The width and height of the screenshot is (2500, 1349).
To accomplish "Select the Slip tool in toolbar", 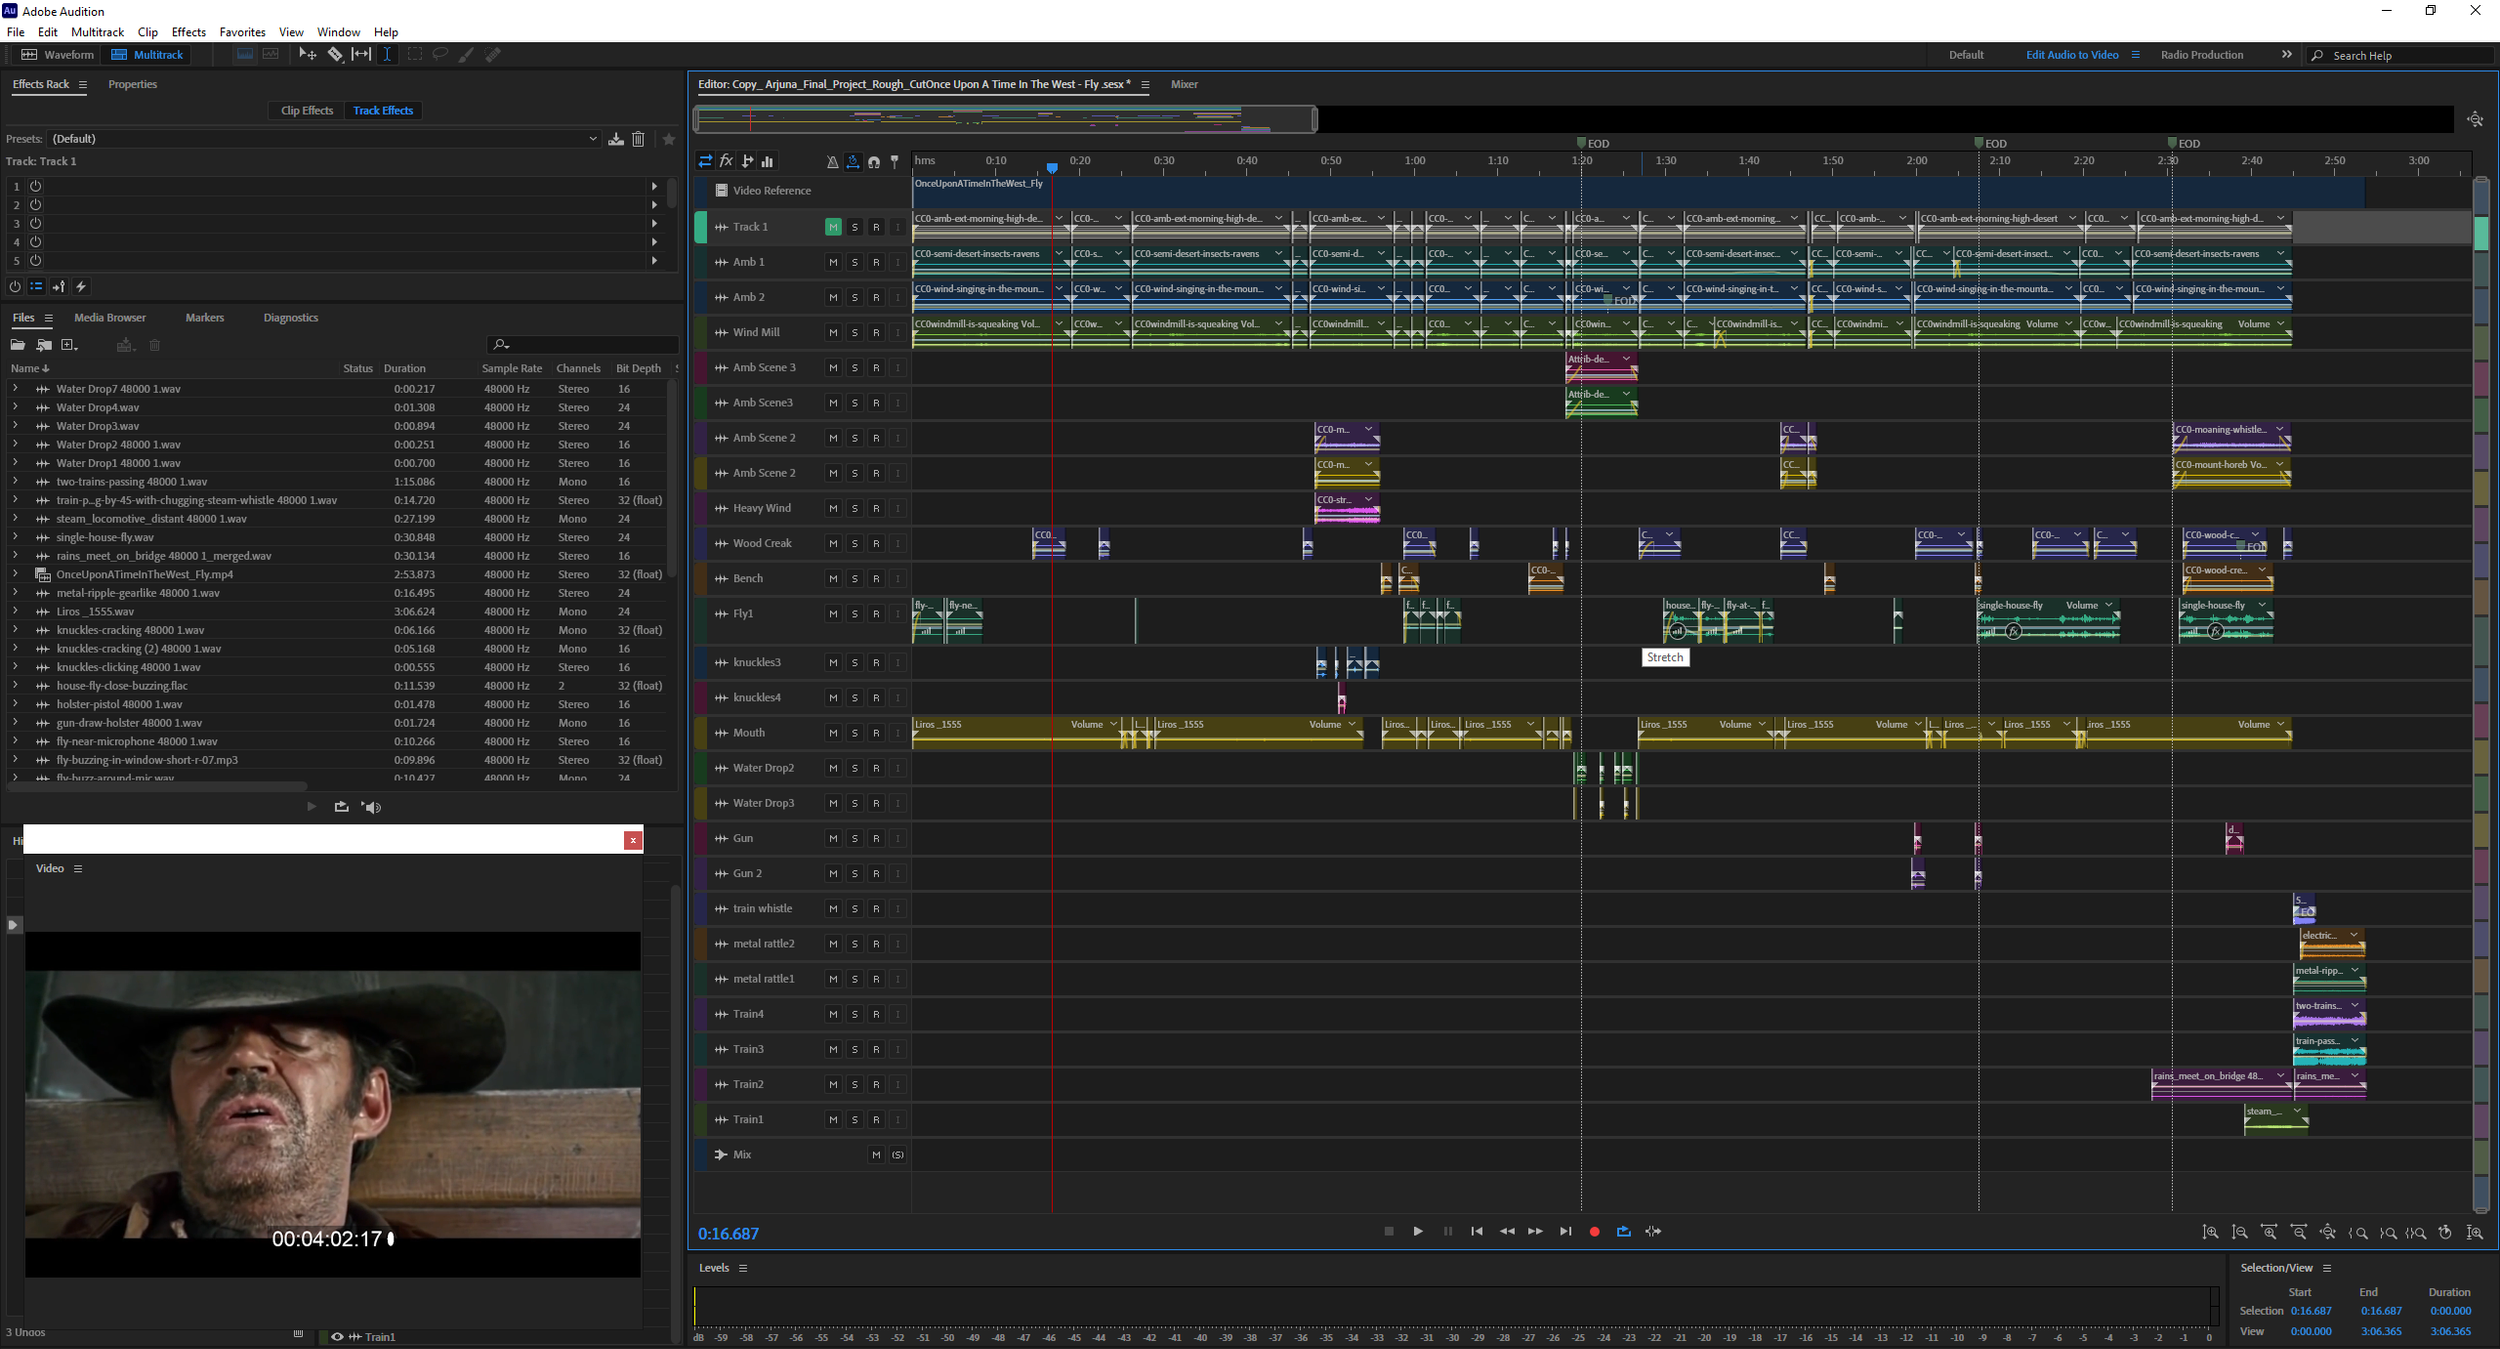I will [x=361, y=55].
